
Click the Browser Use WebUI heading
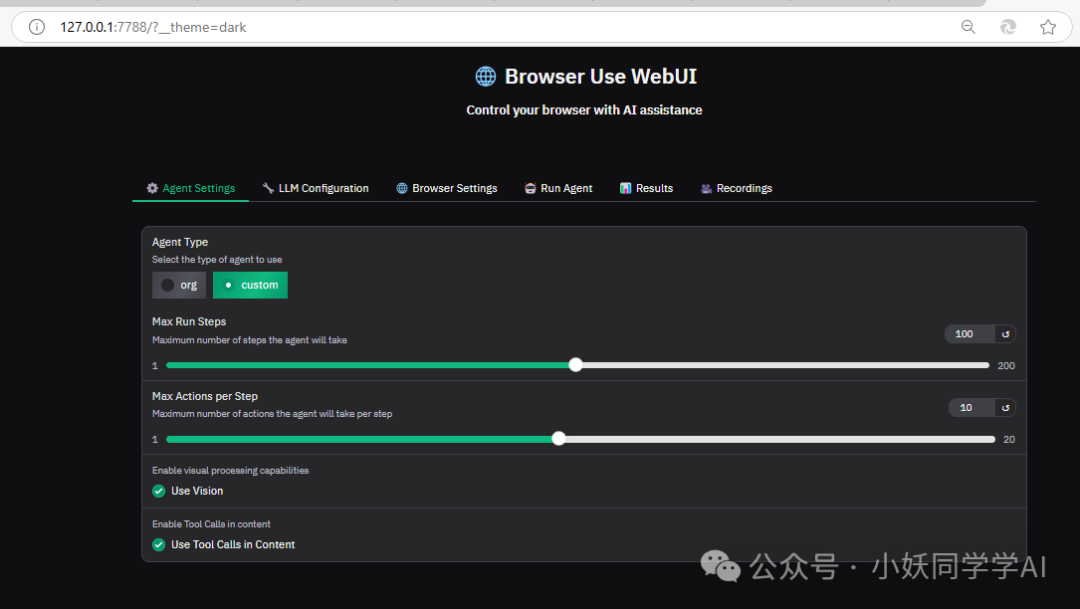601,76
